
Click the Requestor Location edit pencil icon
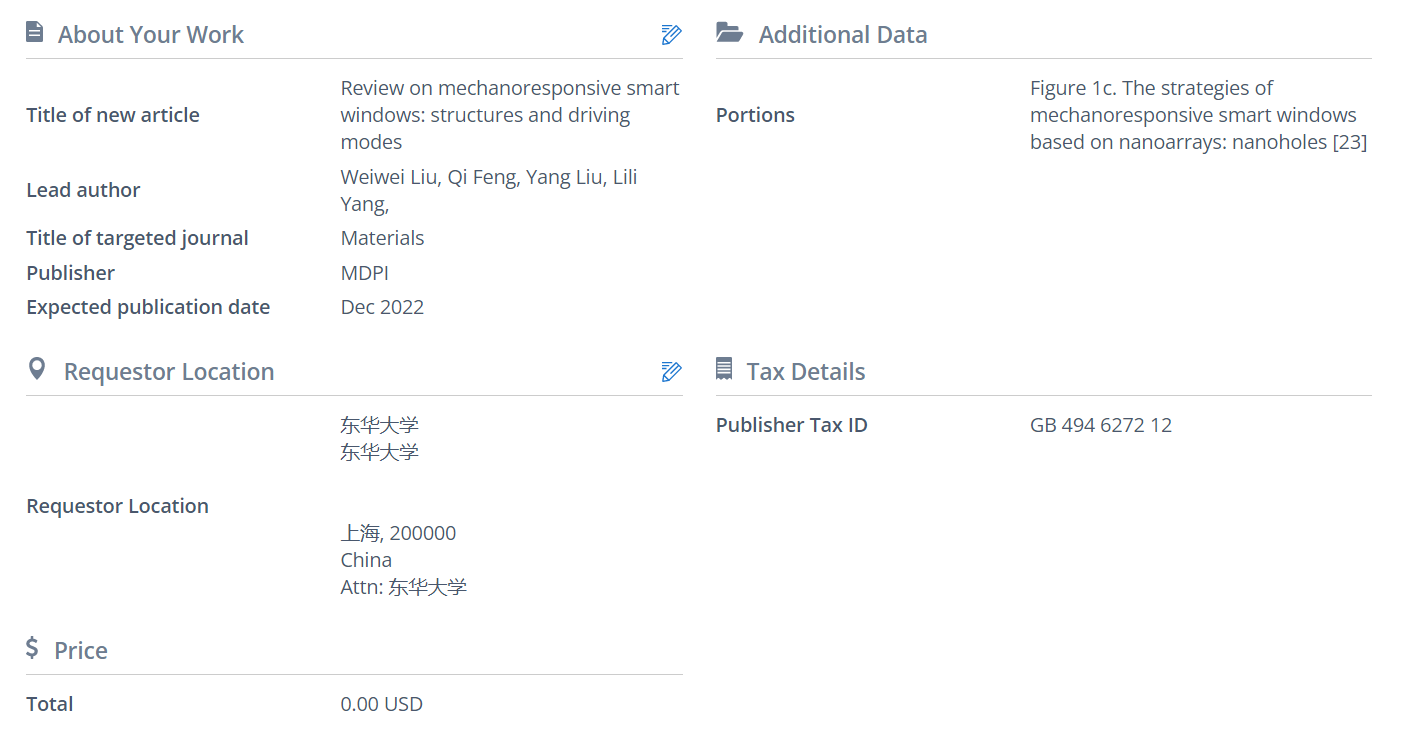[x=671, y=372]
